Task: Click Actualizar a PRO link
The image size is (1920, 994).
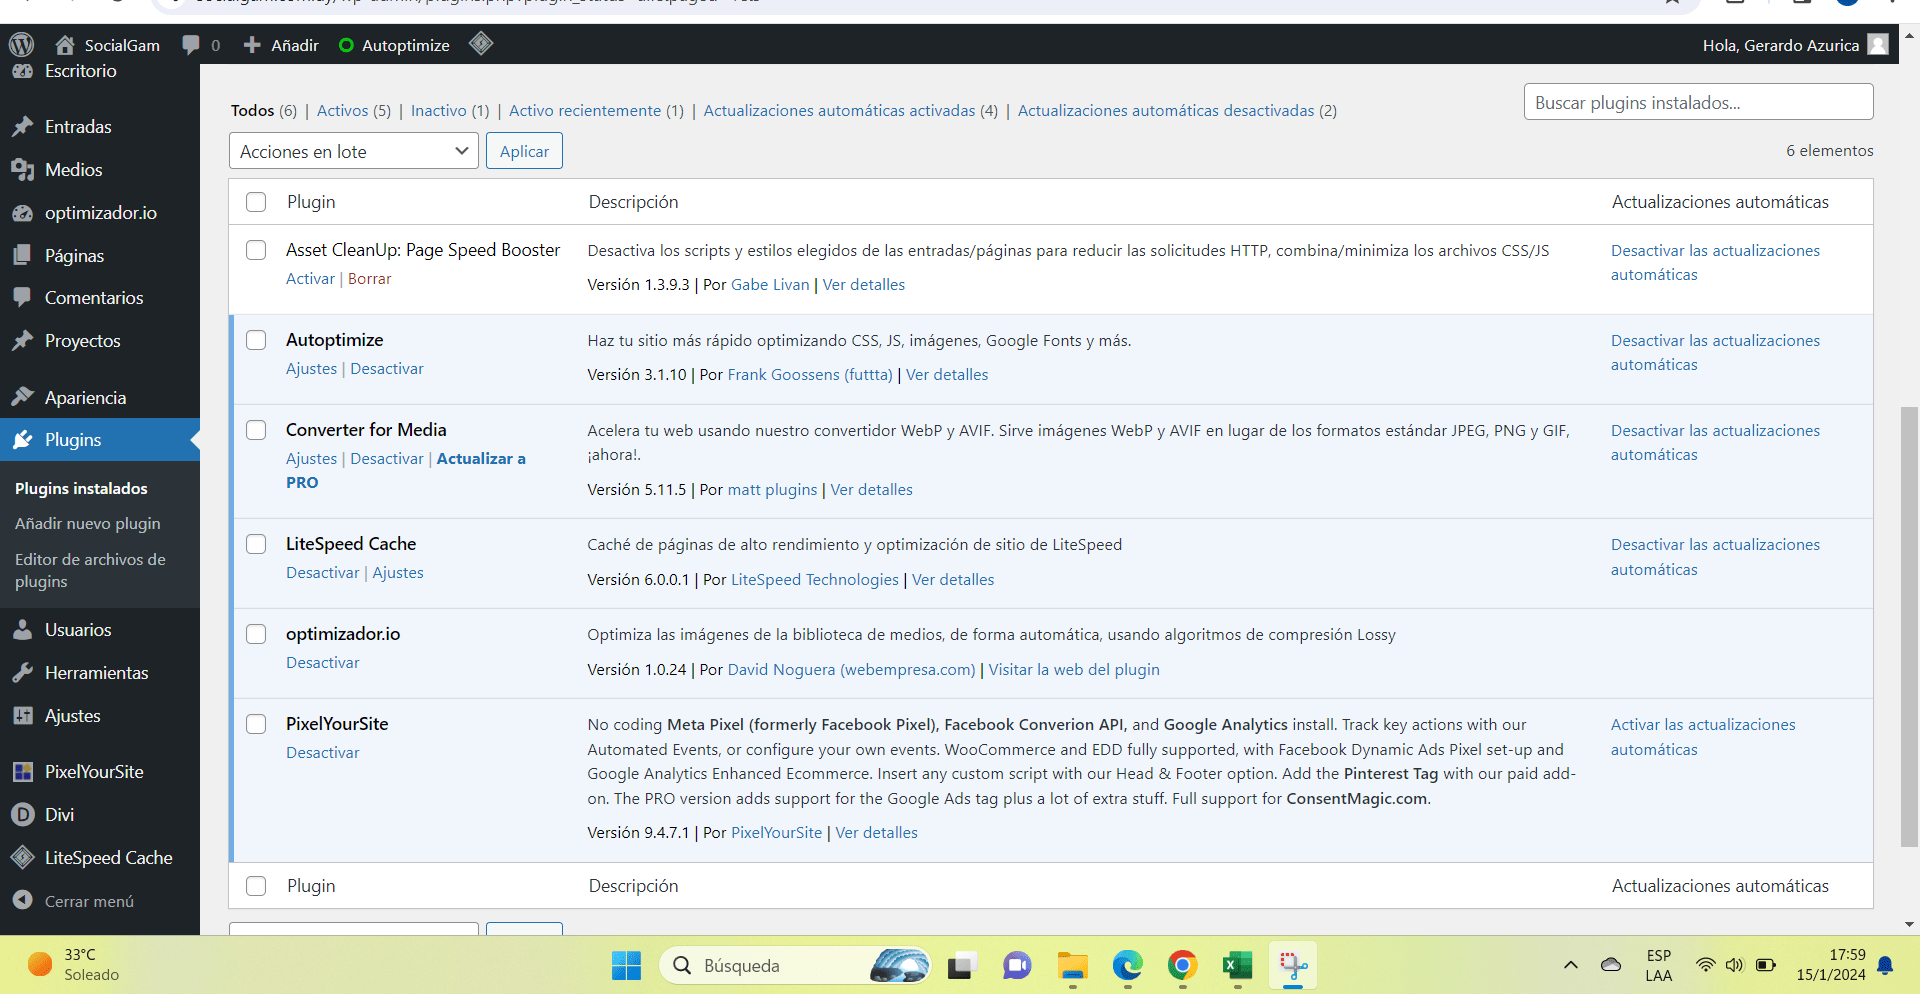Action: [x=405, y=471]
